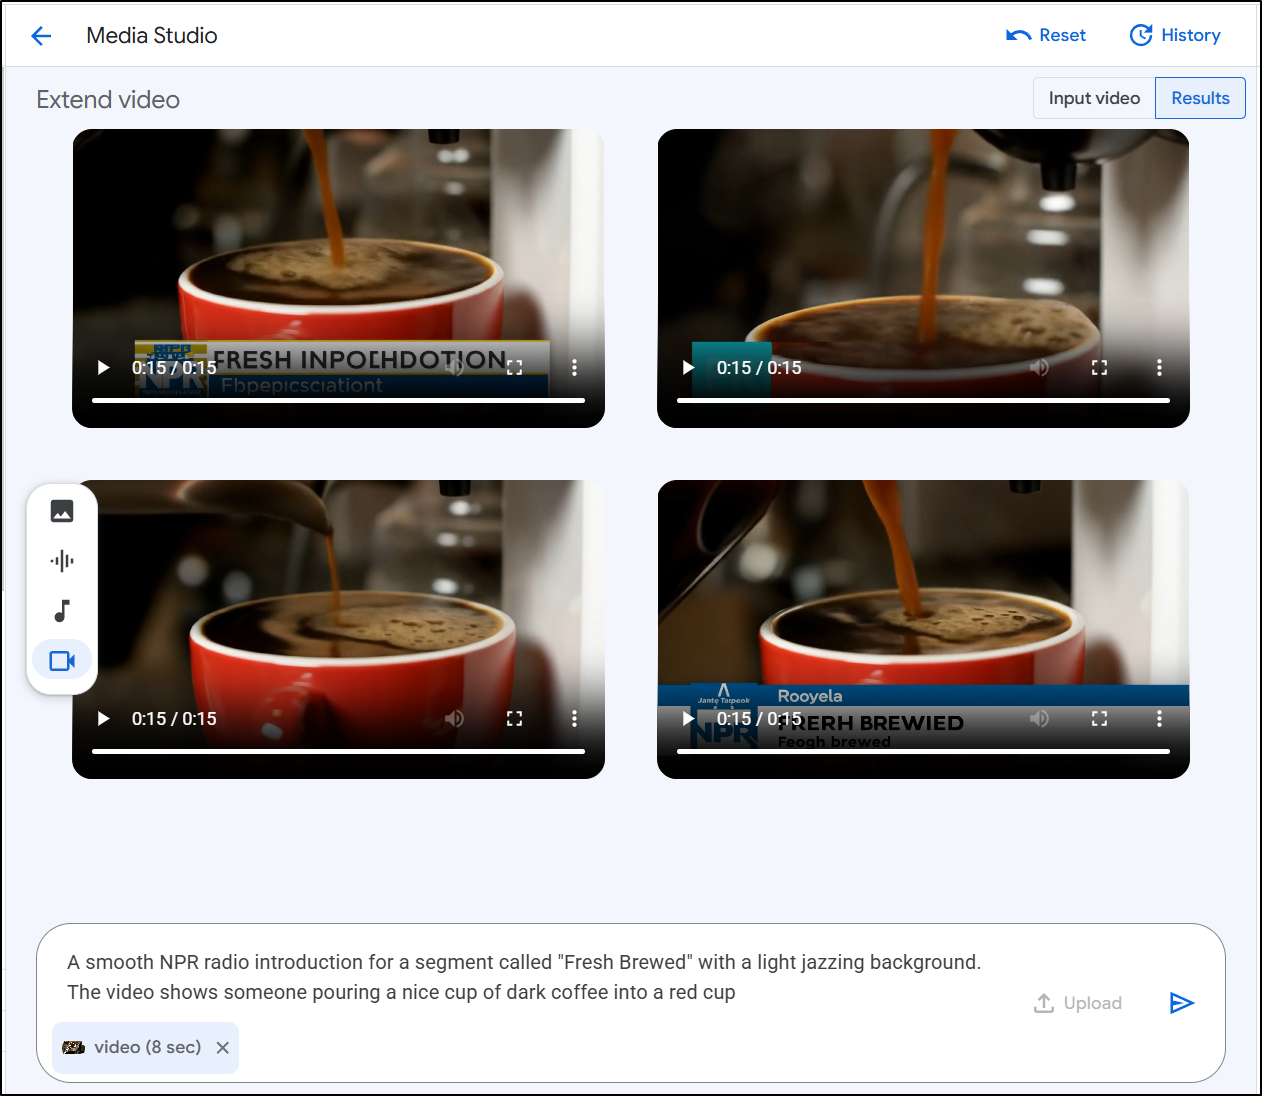1262x1096 pixels.
Task: Open more options on the bottom-left video
Action: 574,718
